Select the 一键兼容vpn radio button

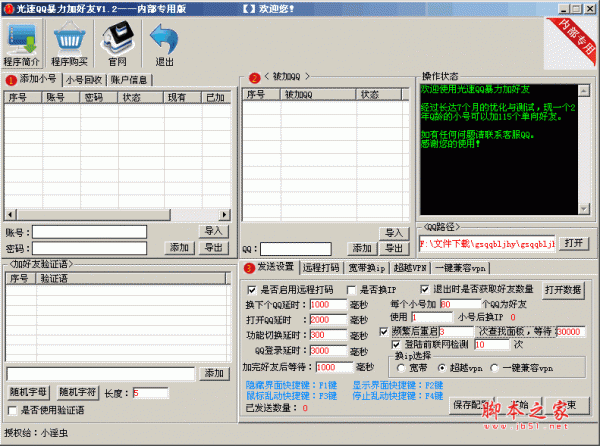coord(494,368)
